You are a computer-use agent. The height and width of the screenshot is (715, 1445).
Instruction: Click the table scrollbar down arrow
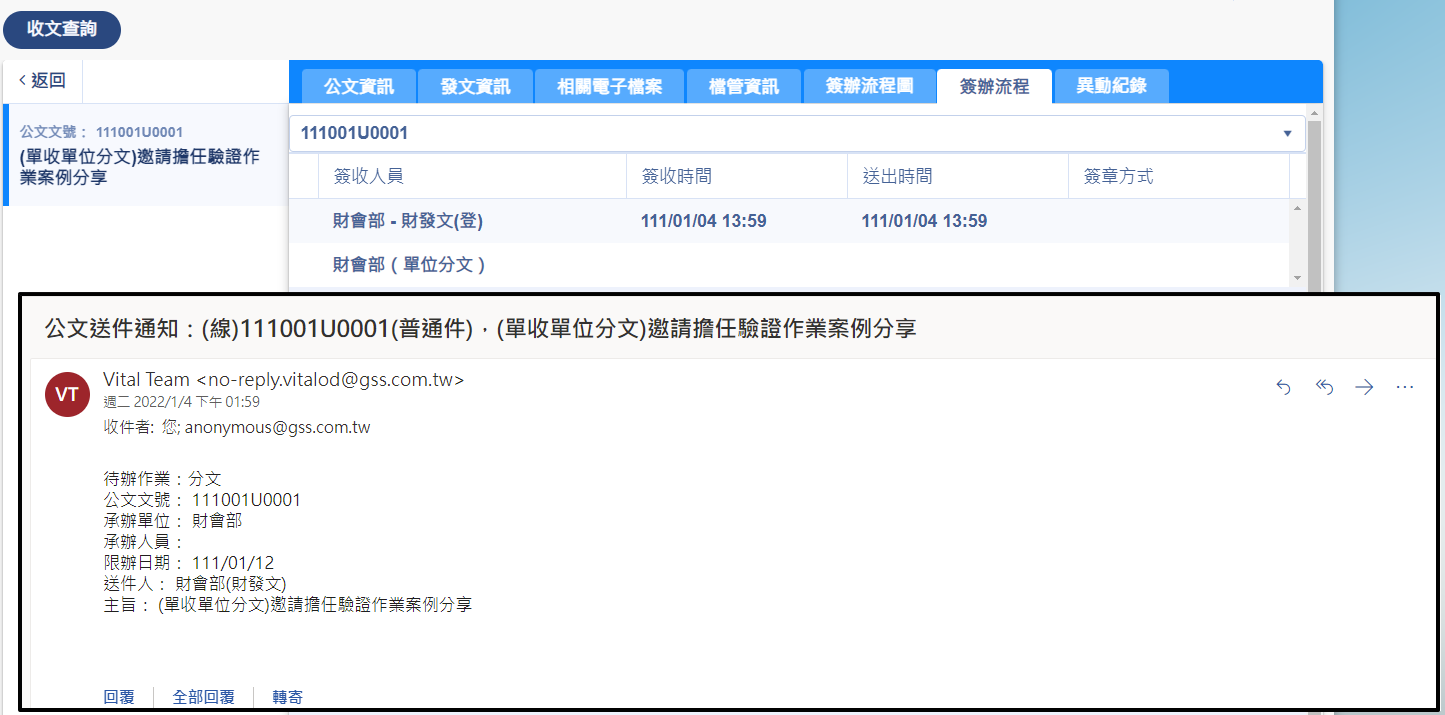tap(1297, 278)
